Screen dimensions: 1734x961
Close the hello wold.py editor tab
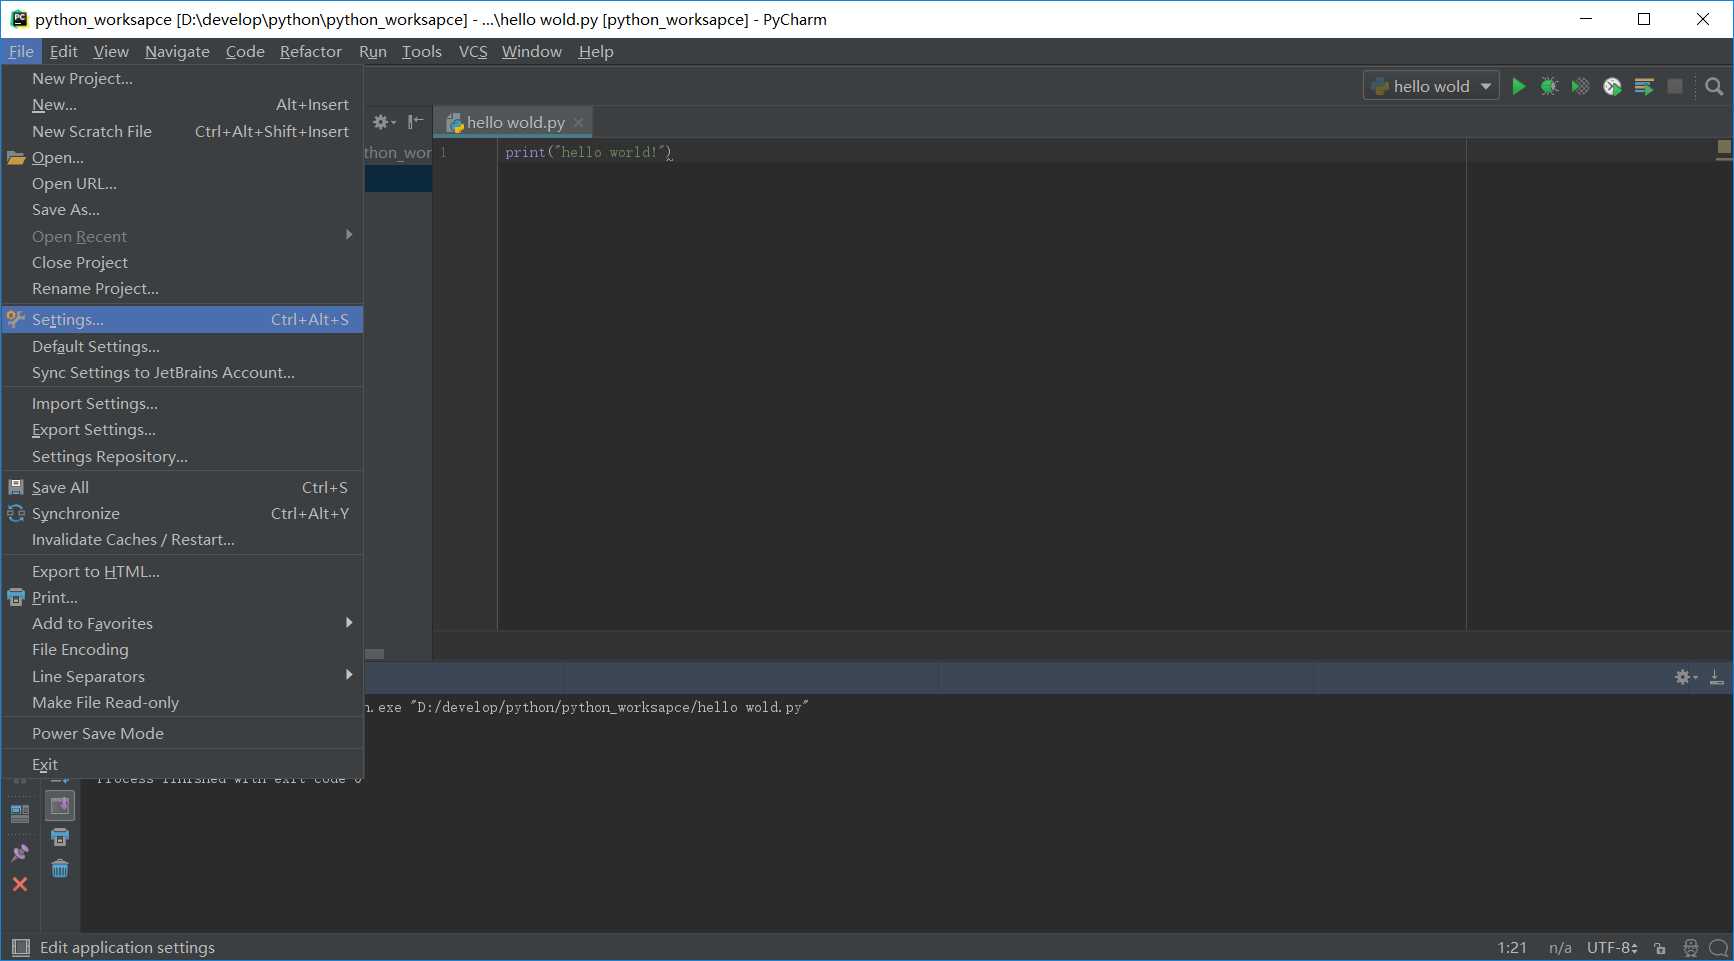[578, 122]
